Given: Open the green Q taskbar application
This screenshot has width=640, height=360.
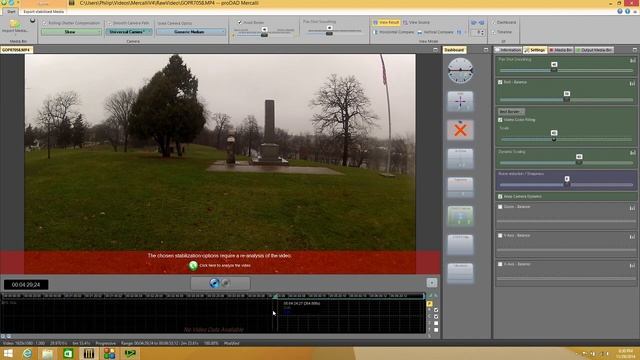Looking at the screenshot, I should pos(68,353).
